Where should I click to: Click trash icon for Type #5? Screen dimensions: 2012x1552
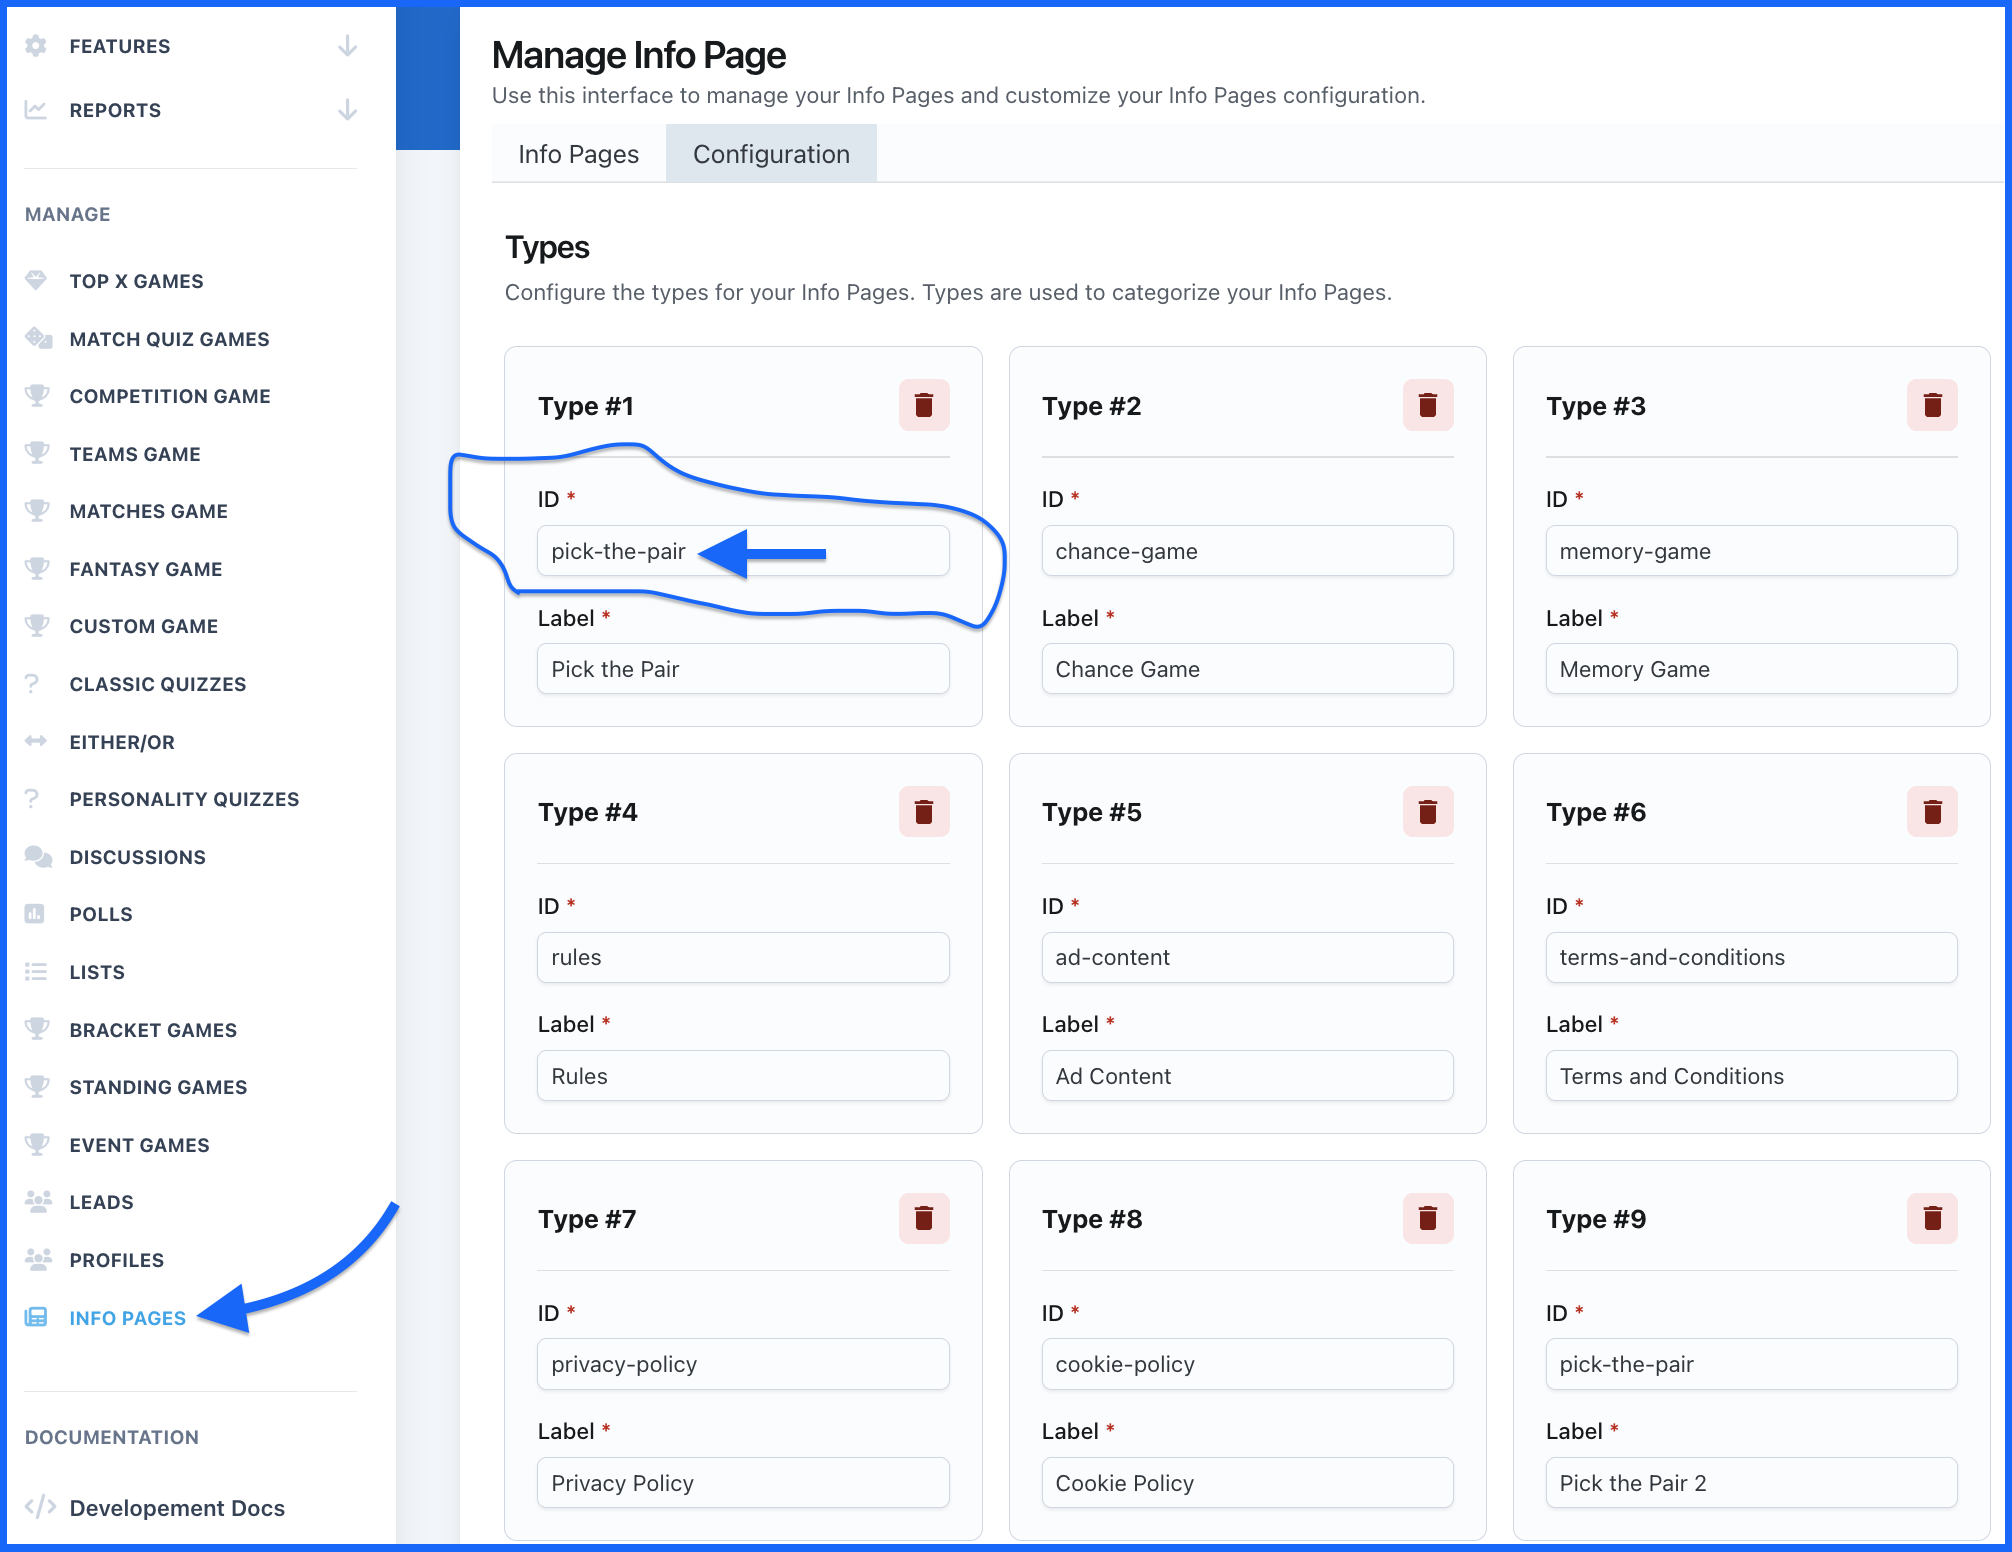click(1427, 811)
